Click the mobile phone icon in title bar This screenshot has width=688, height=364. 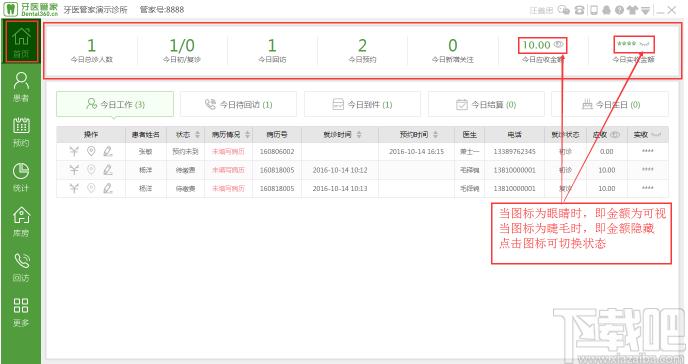pyautogui.click(x=594, y=10)
